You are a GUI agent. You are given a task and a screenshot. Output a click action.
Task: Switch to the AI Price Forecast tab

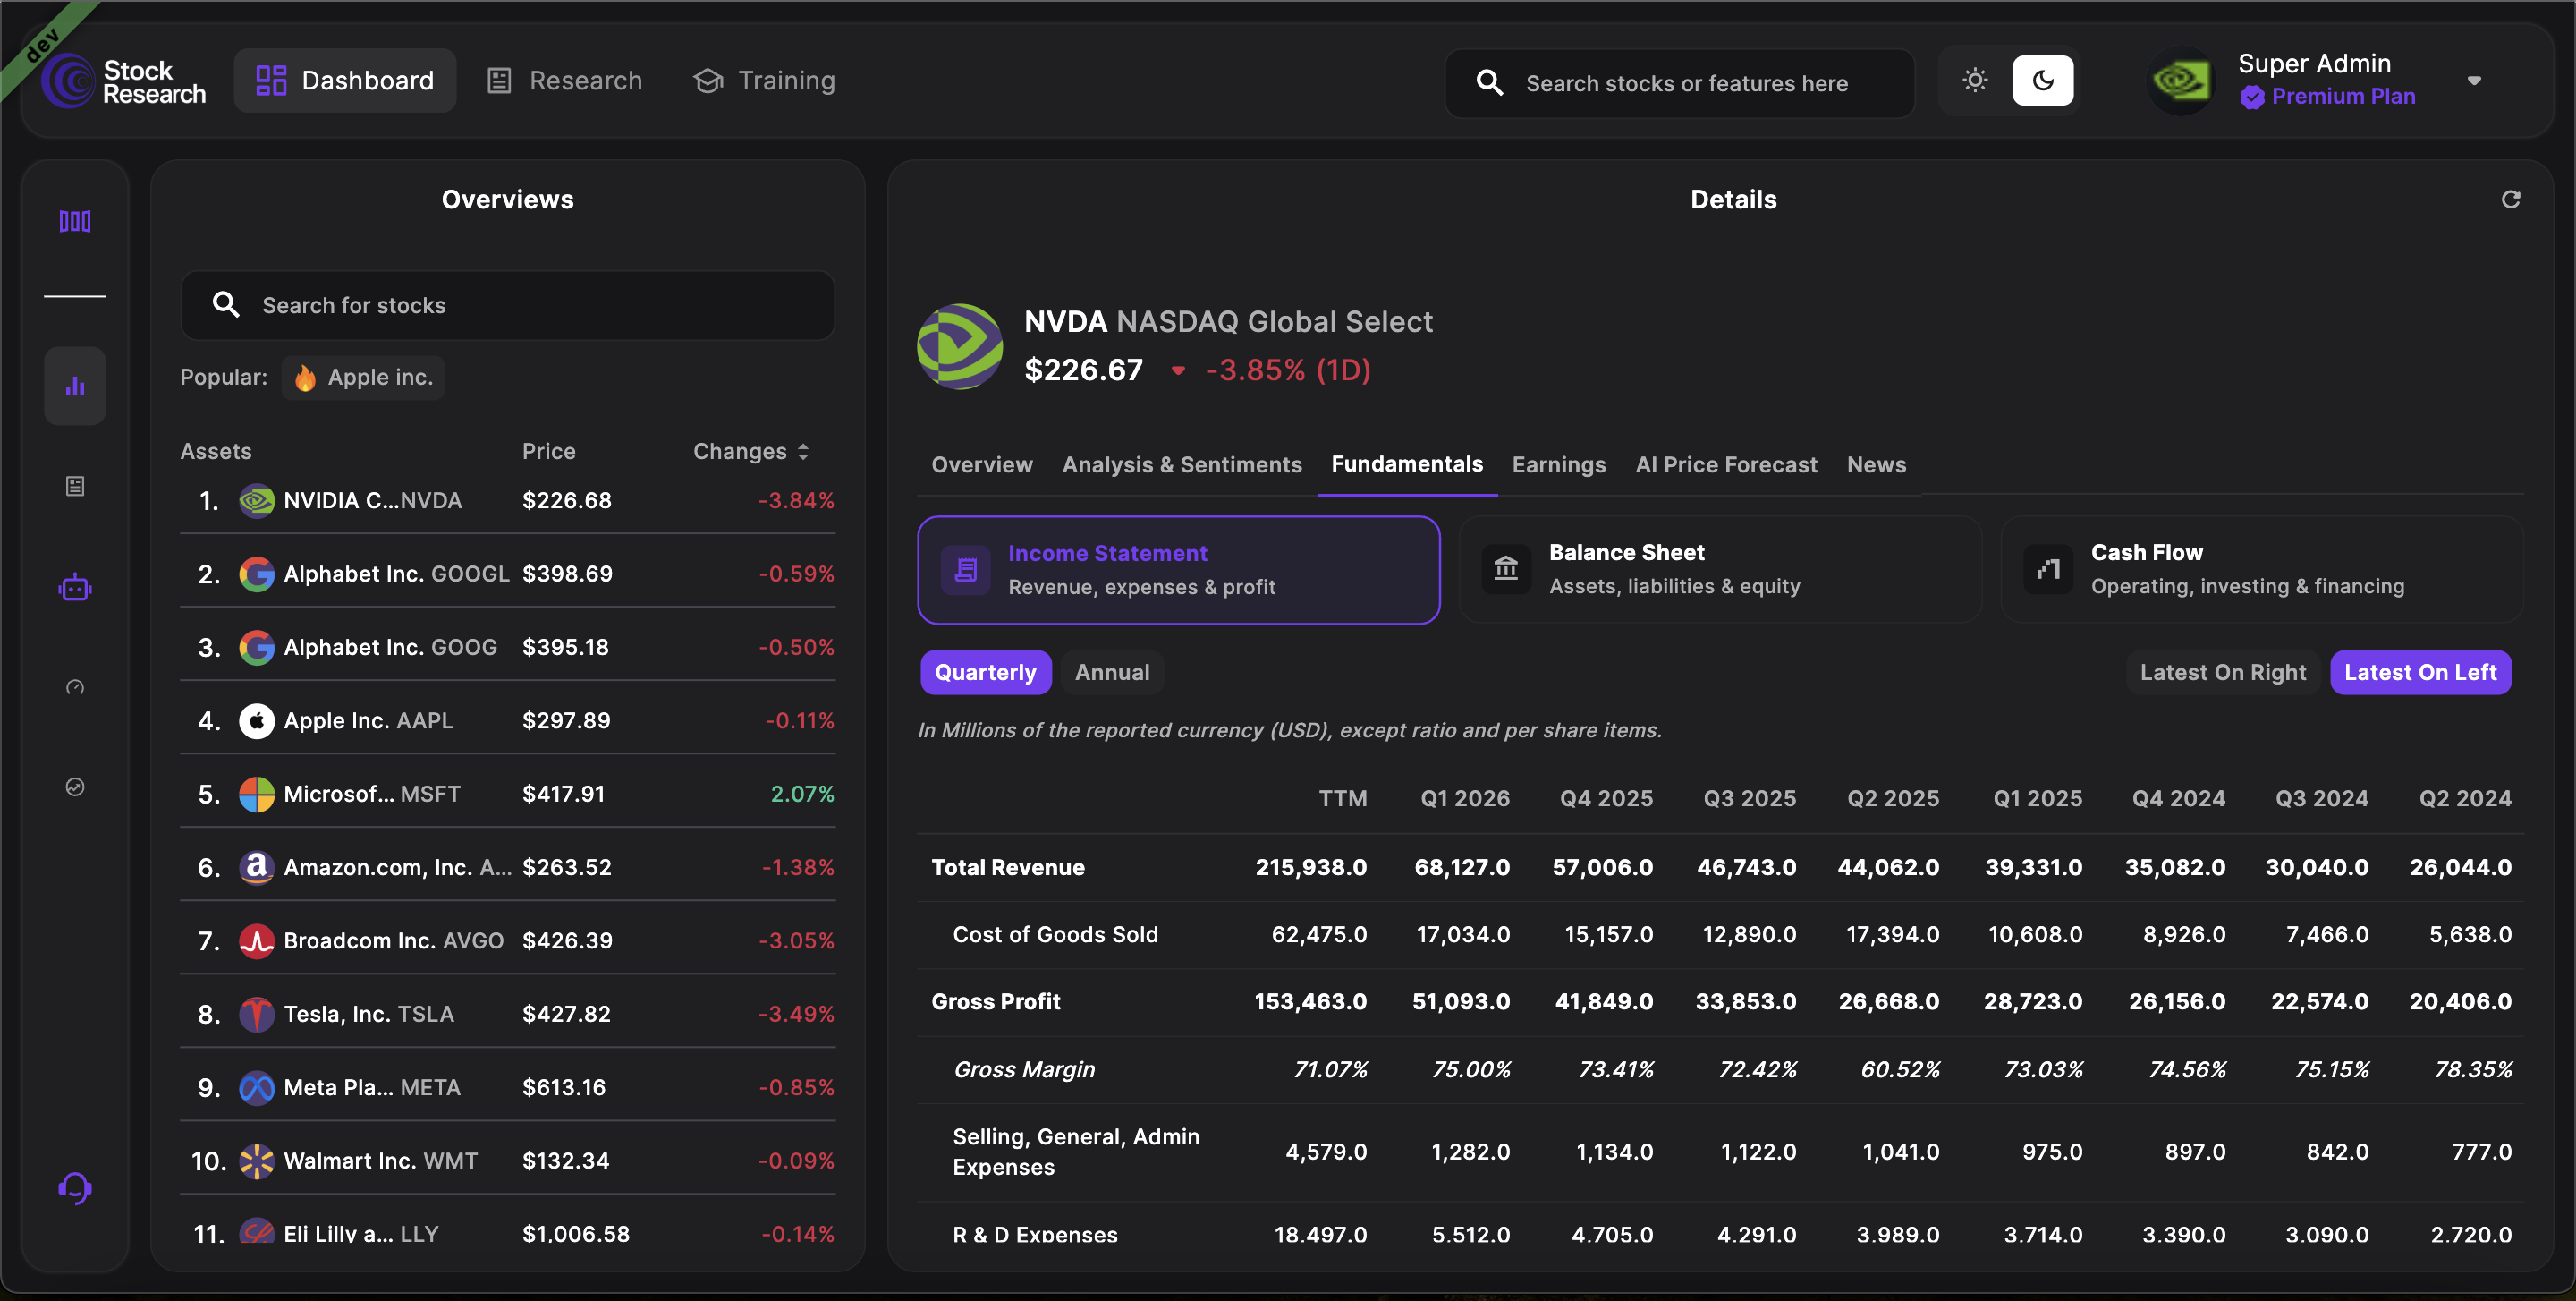click(1726, 465)
